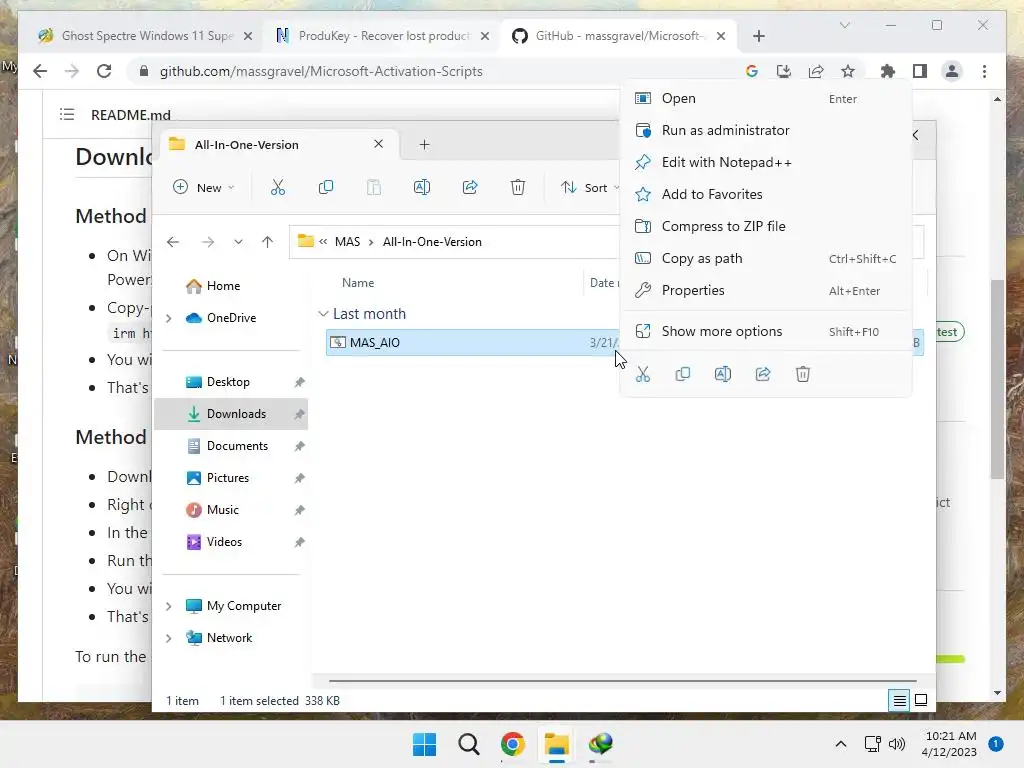Collapse the Last month group
The width and height of the screenshot is (1024, 768).
(323, 314)
